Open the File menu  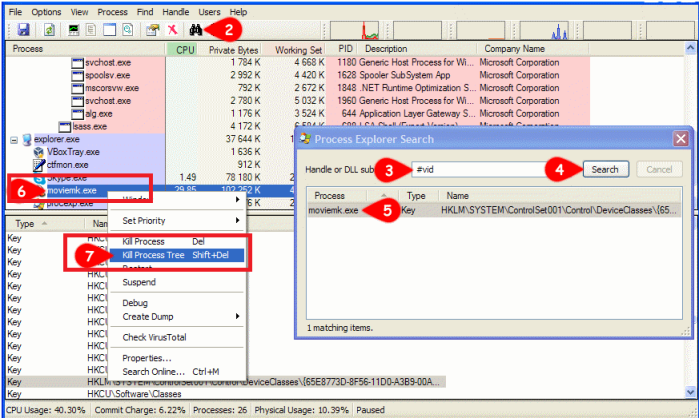pos(15,12)
